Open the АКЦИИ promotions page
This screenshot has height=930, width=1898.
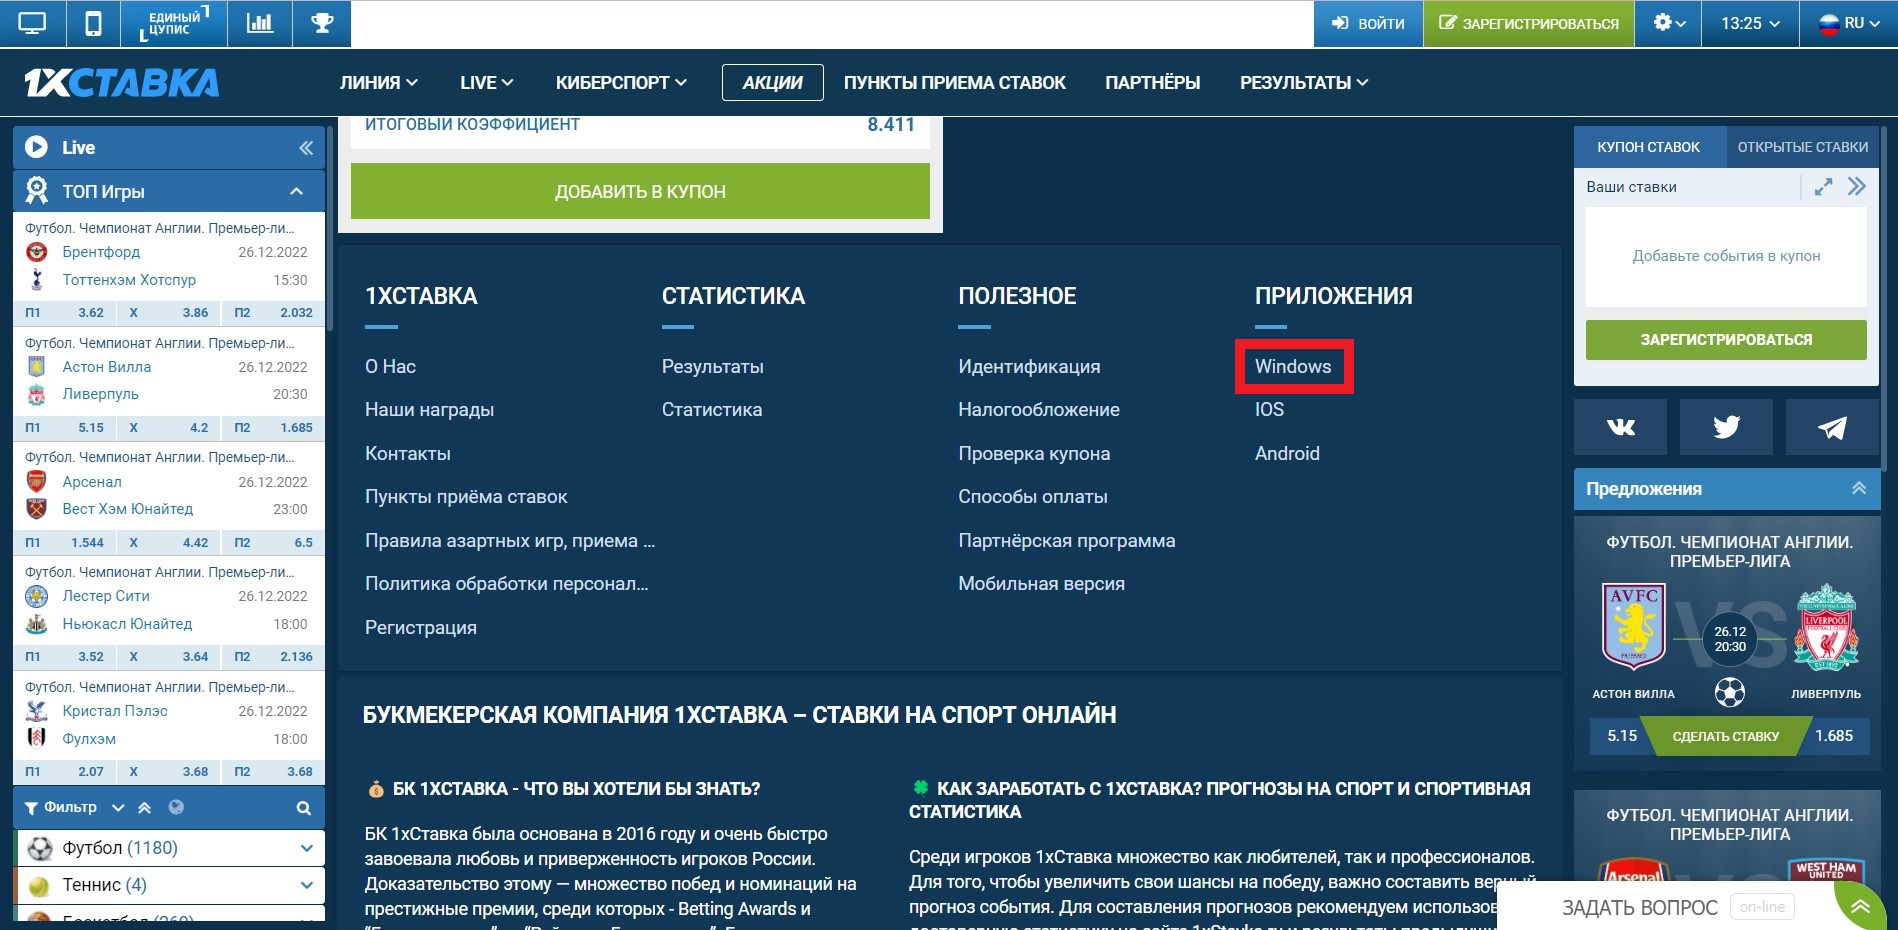[x=773, y=83]
